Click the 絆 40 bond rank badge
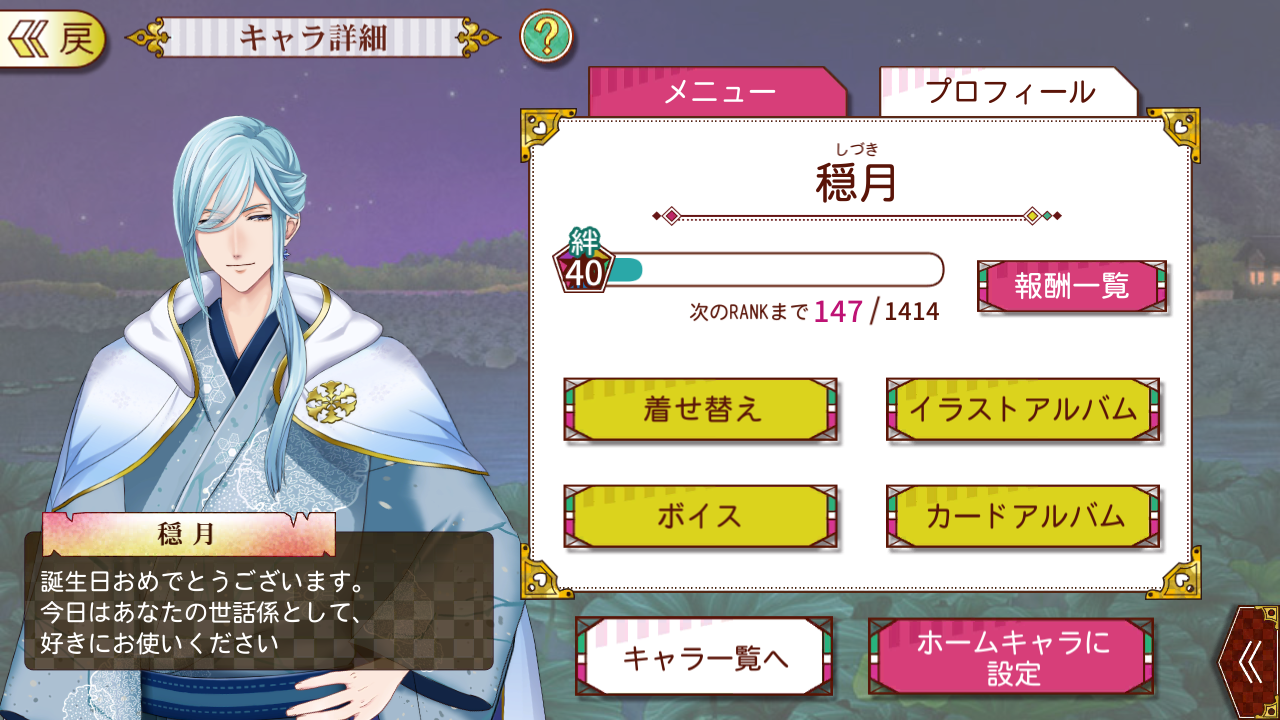 (x=584, y=259)
